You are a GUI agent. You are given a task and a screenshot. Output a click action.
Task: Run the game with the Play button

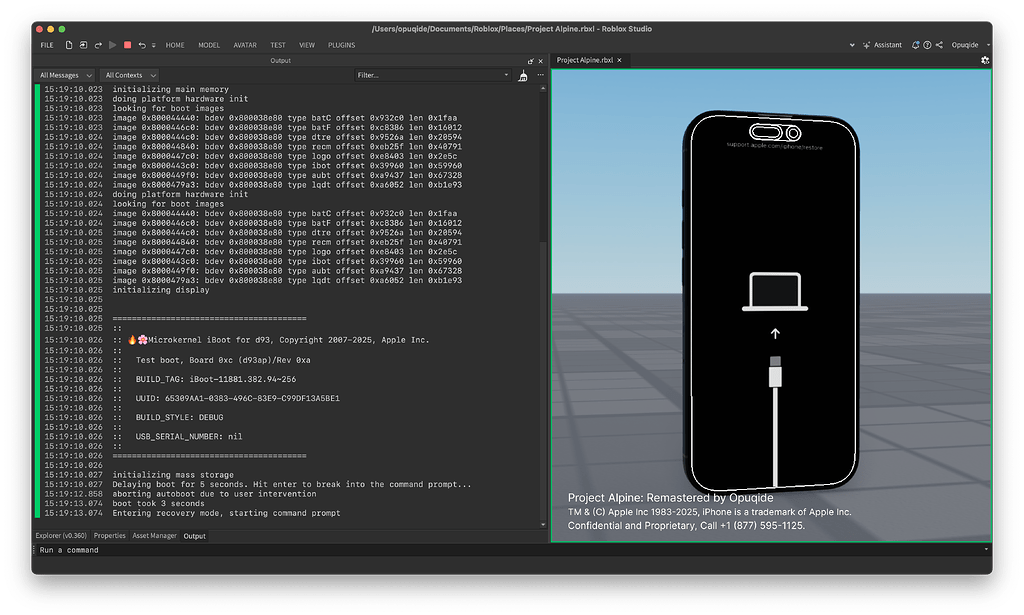pos(113,45)
